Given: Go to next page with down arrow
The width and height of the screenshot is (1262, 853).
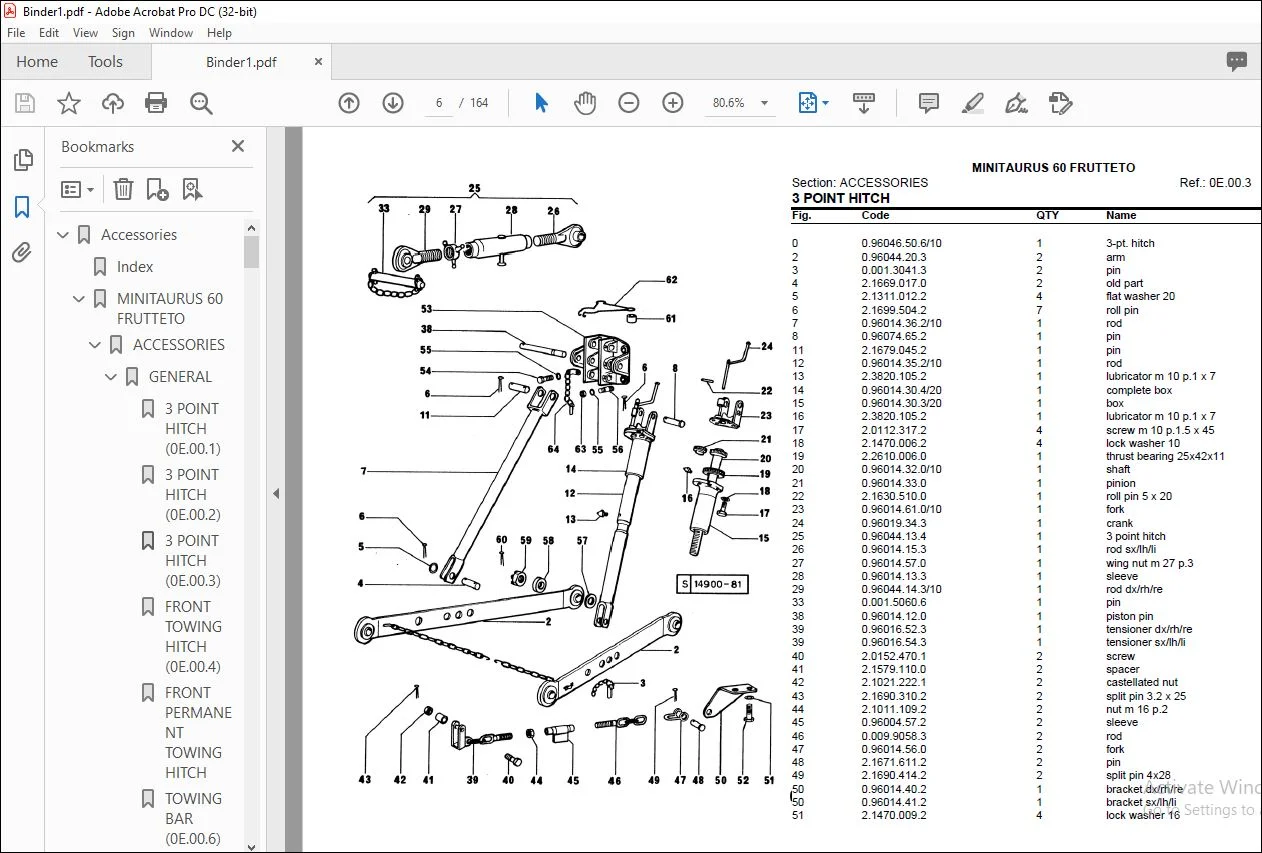Looking at the screenshot, I should click(393, 103).
